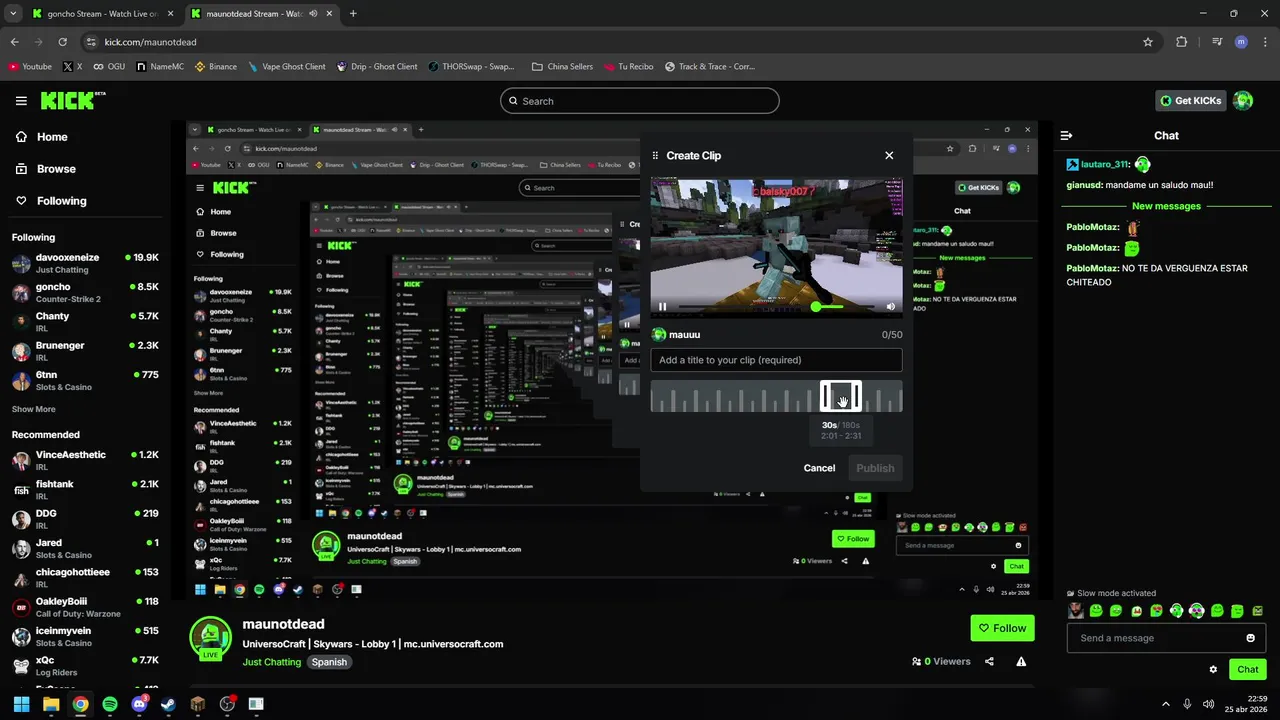Click the Just Chatting category link
This screenshot has width=1280, height=720.
(x=272, y=662)
